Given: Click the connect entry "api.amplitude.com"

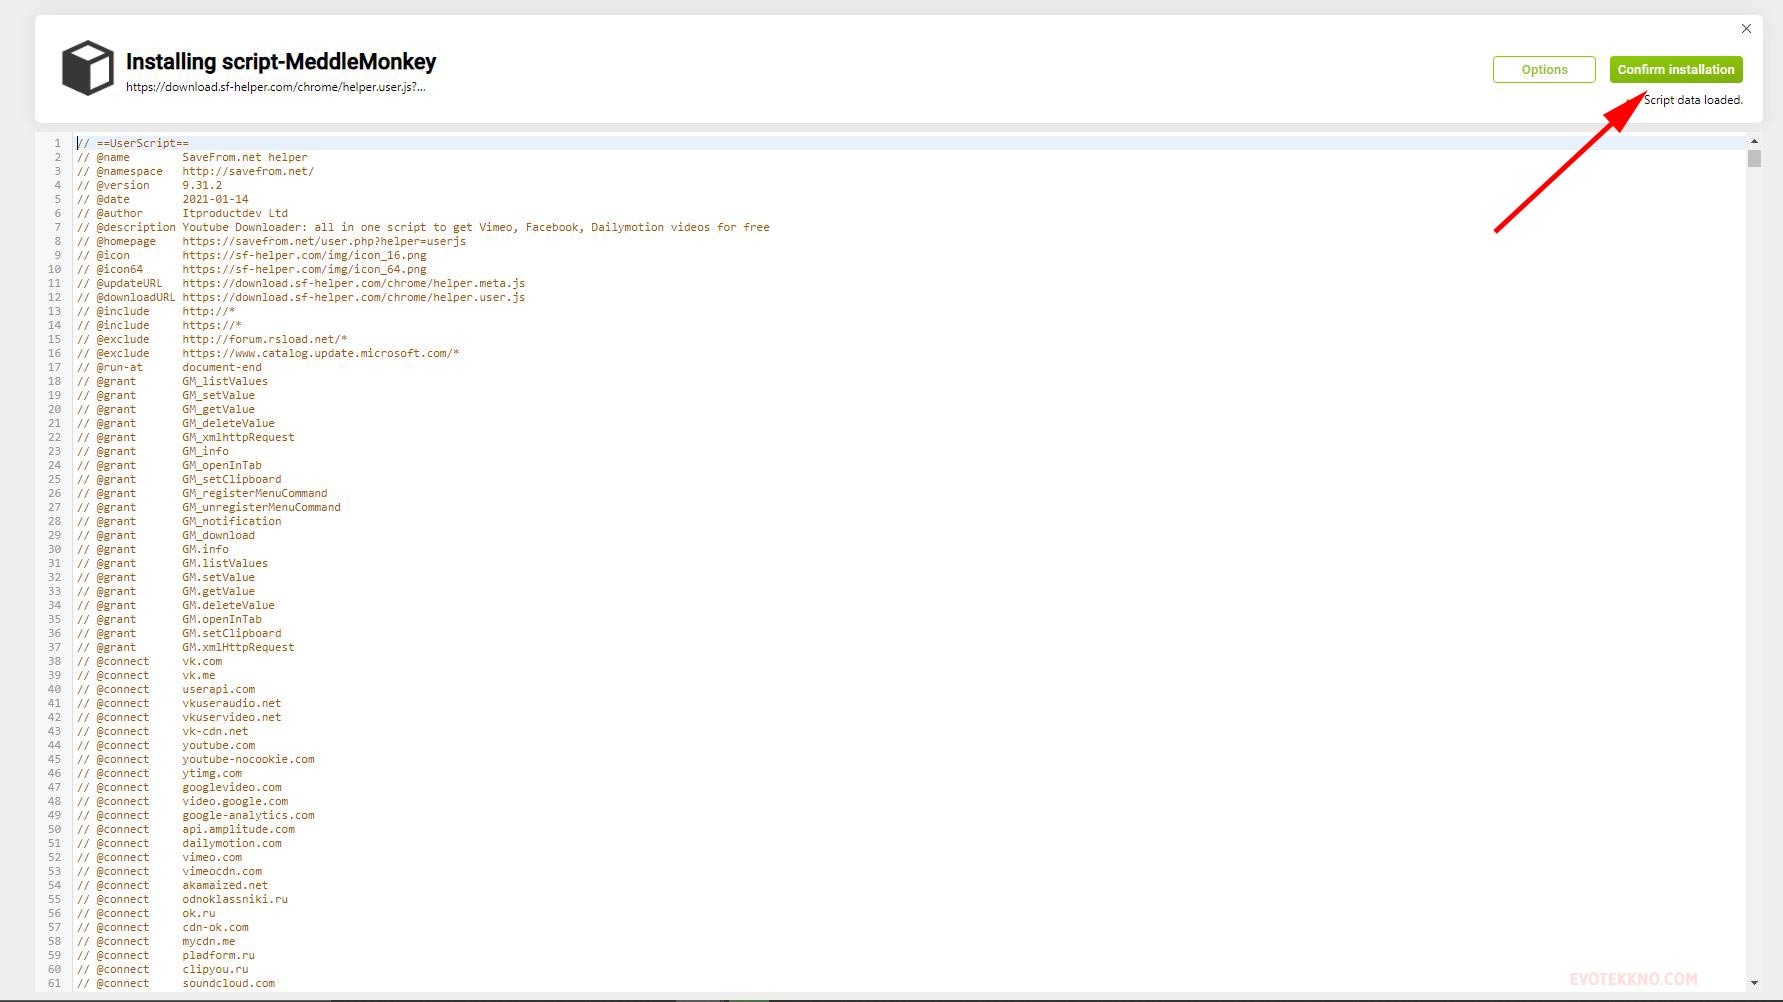Looking at the screenshot, I should [x=238, y=829].
